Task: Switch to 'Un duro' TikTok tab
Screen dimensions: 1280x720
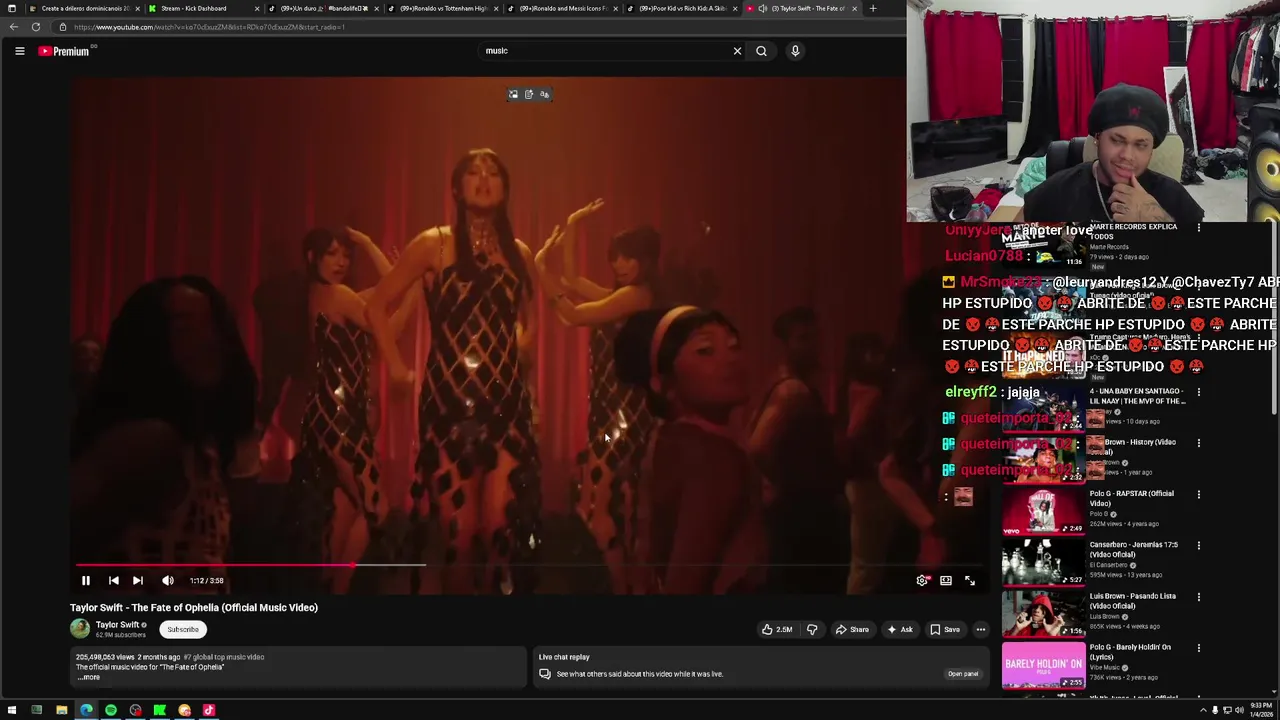Action: tap(322, 8)
